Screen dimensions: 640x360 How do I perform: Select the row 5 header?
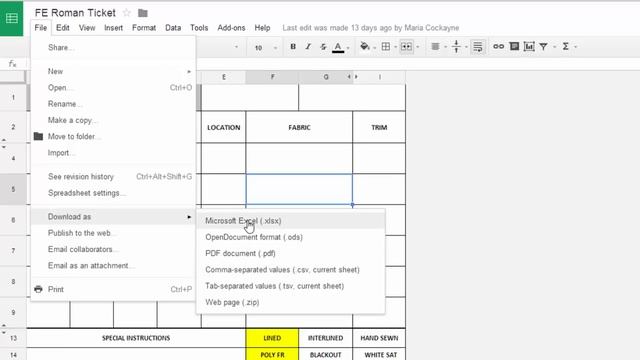[x=13, y=189]
